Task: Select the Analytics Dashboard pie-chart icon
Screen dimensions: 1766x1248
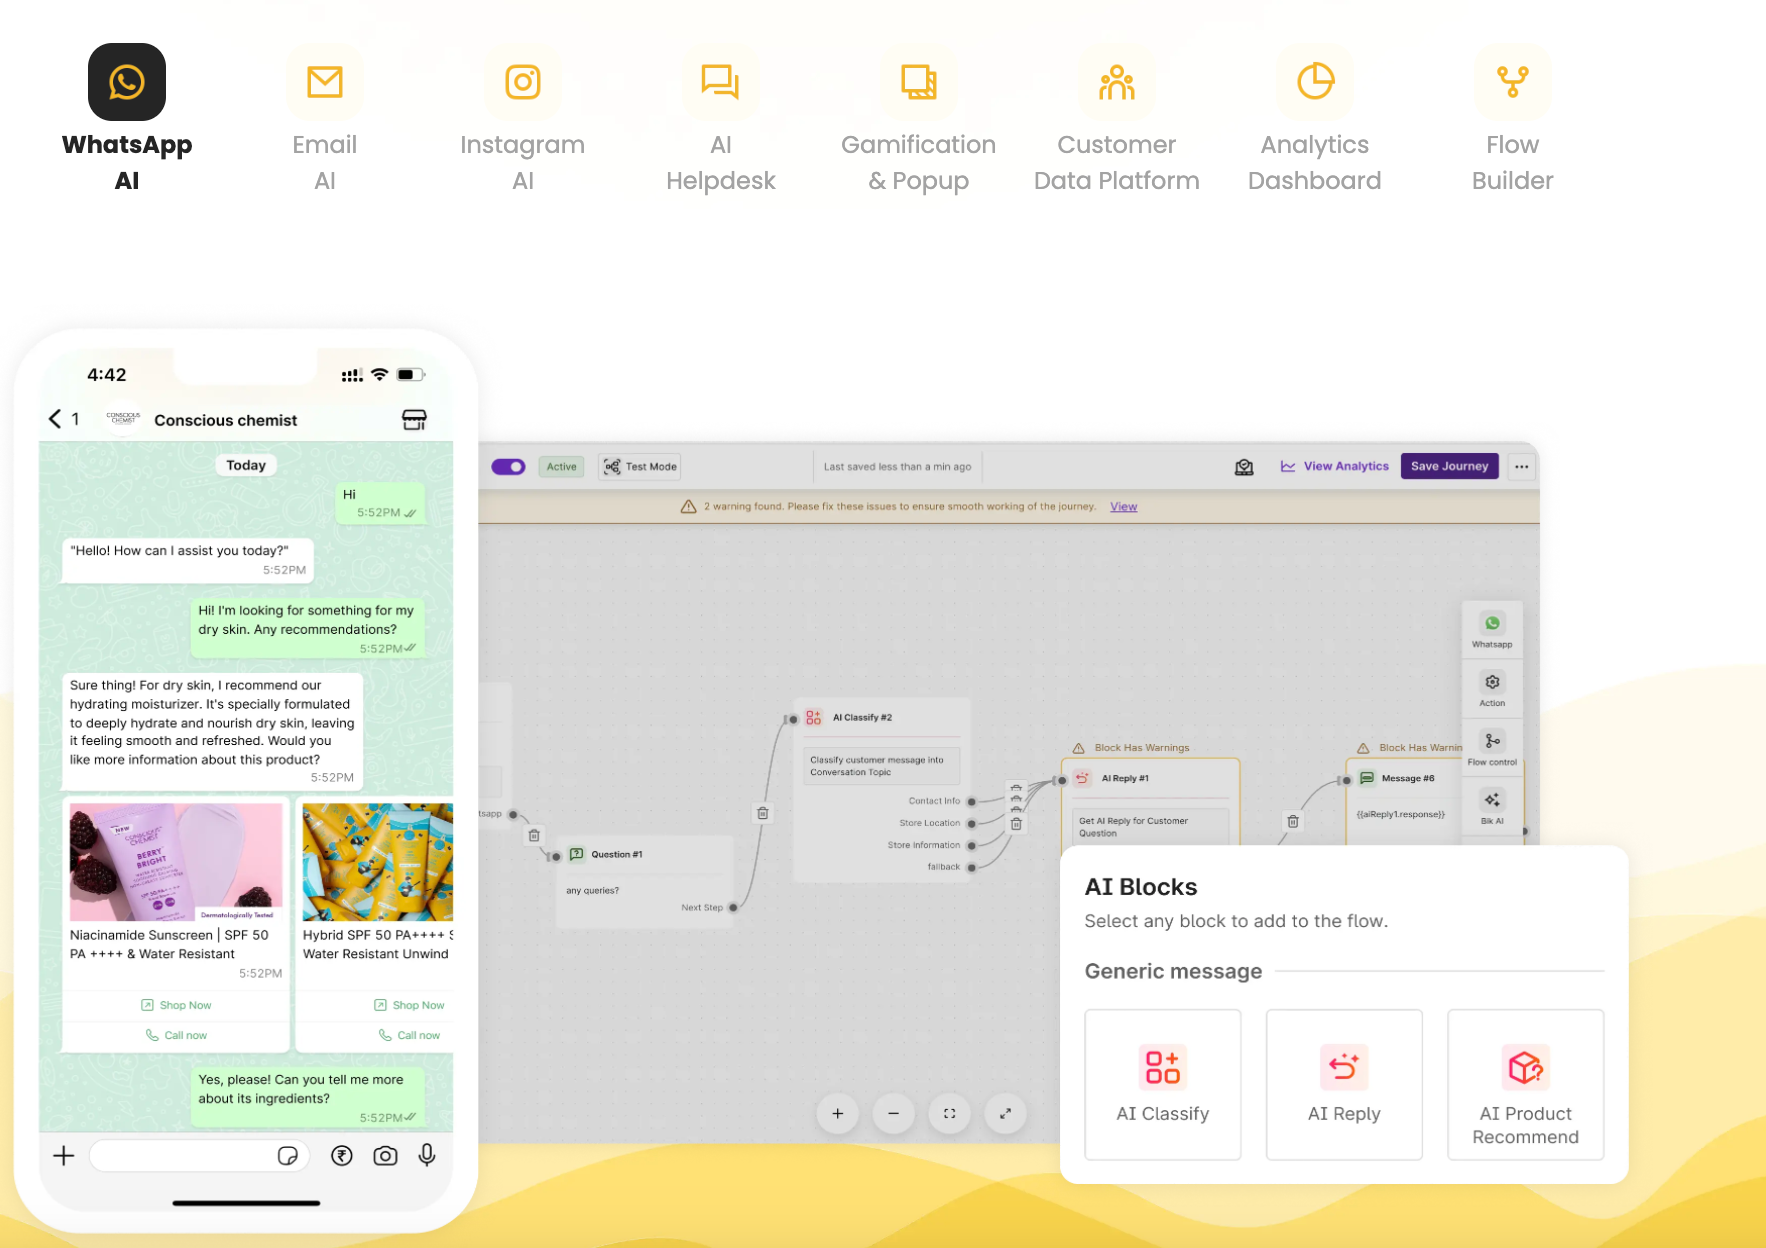Action: (1314, 81)
